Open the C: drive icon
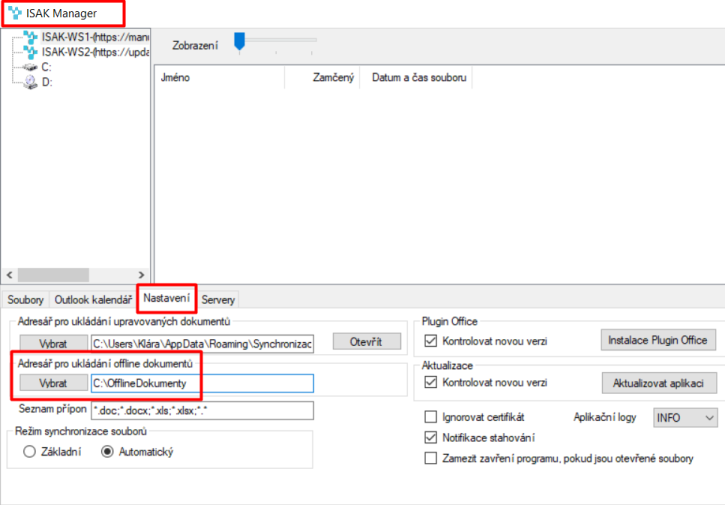 pos(31,68)
